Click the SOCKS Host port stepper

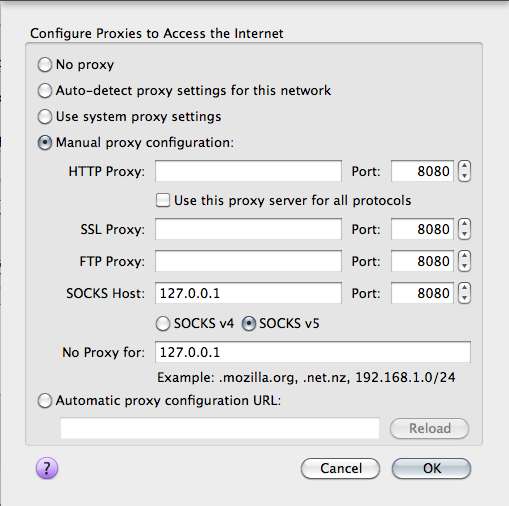click(x=464, y=293)
